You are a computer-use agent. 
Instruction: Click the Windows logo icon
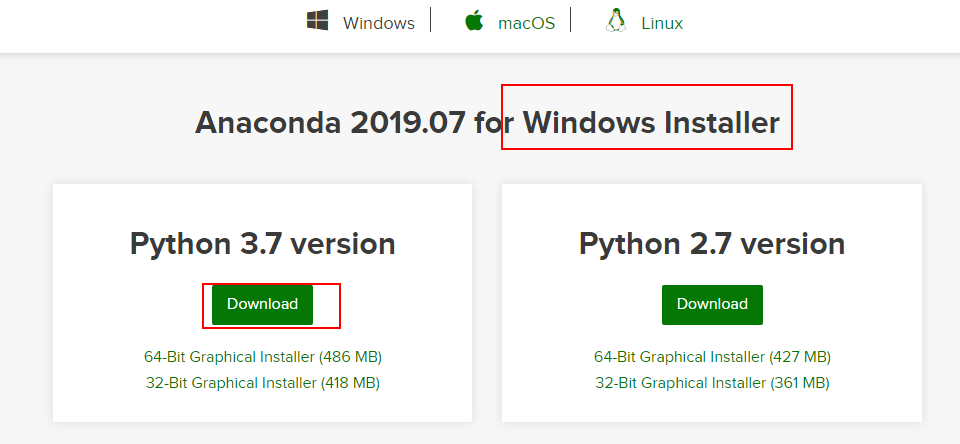click(317, 21)
